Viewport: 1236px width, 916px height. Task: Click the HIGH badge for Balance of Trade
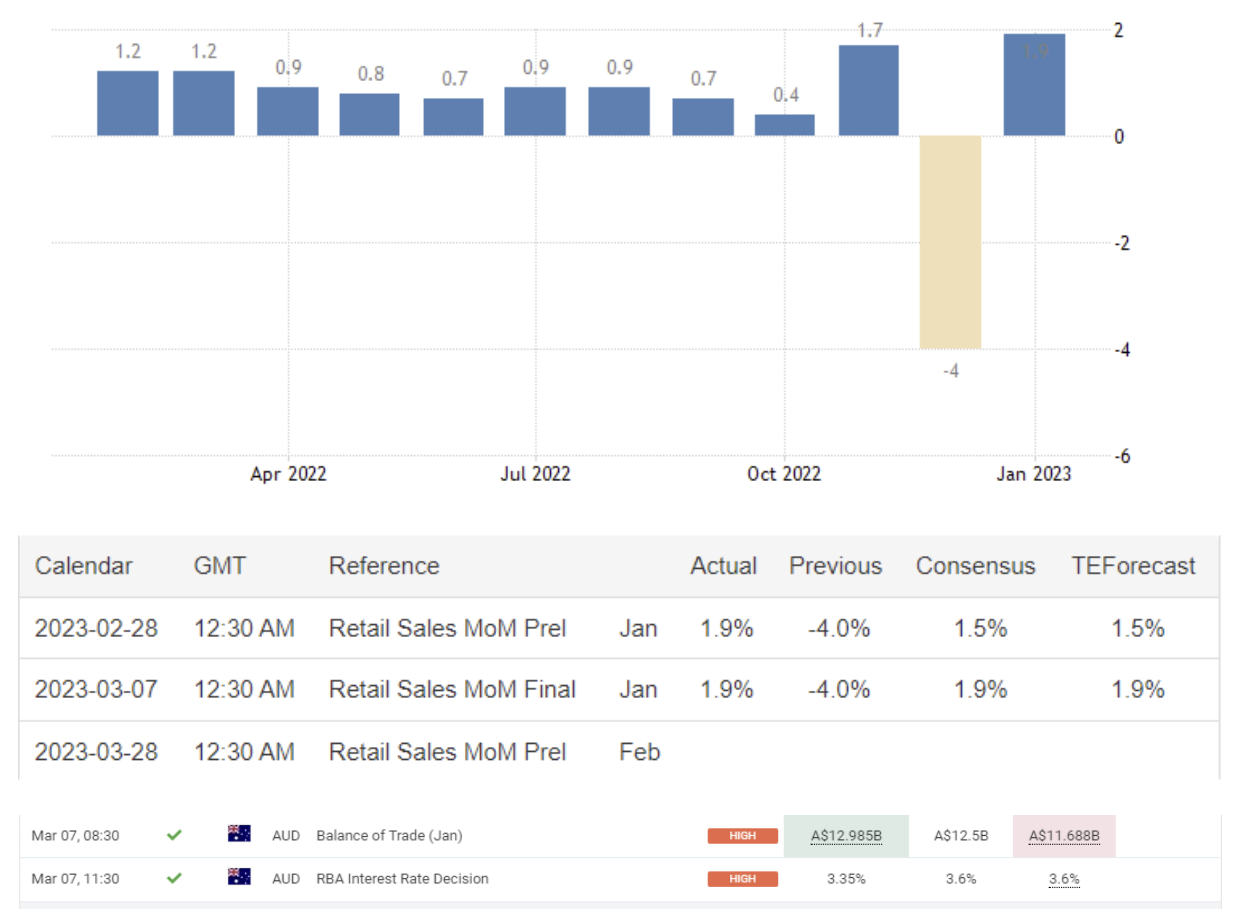742,836
